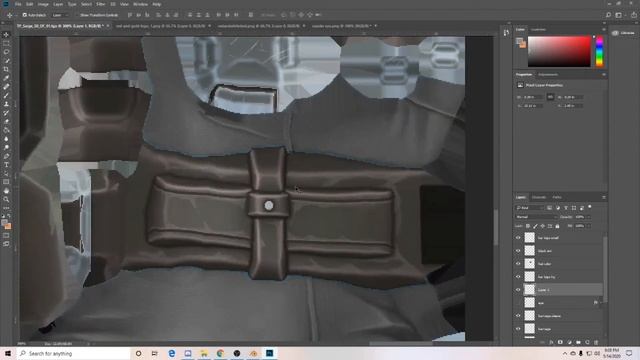Image resolution: width=640 pixels, height=360 pixels.
Task: Switch to the Adjustments tab
Action: [x=548, y=75]
